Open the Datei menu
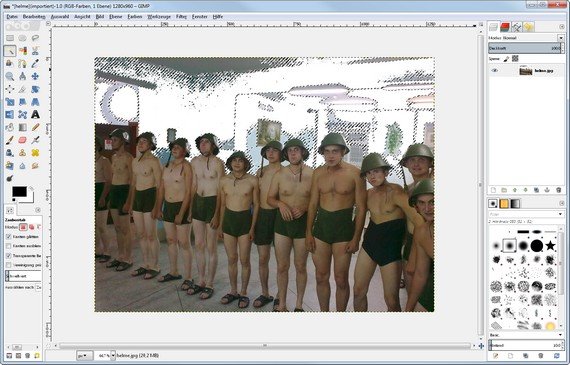 click(x=12, y=17)
